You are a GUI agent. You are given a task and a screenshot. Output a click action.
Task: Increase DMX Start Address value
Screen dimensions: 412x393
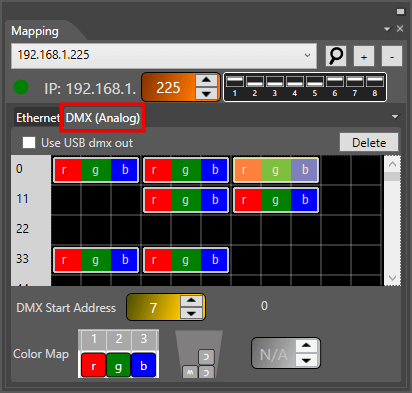pyautogui.click(x=191, y=301)
